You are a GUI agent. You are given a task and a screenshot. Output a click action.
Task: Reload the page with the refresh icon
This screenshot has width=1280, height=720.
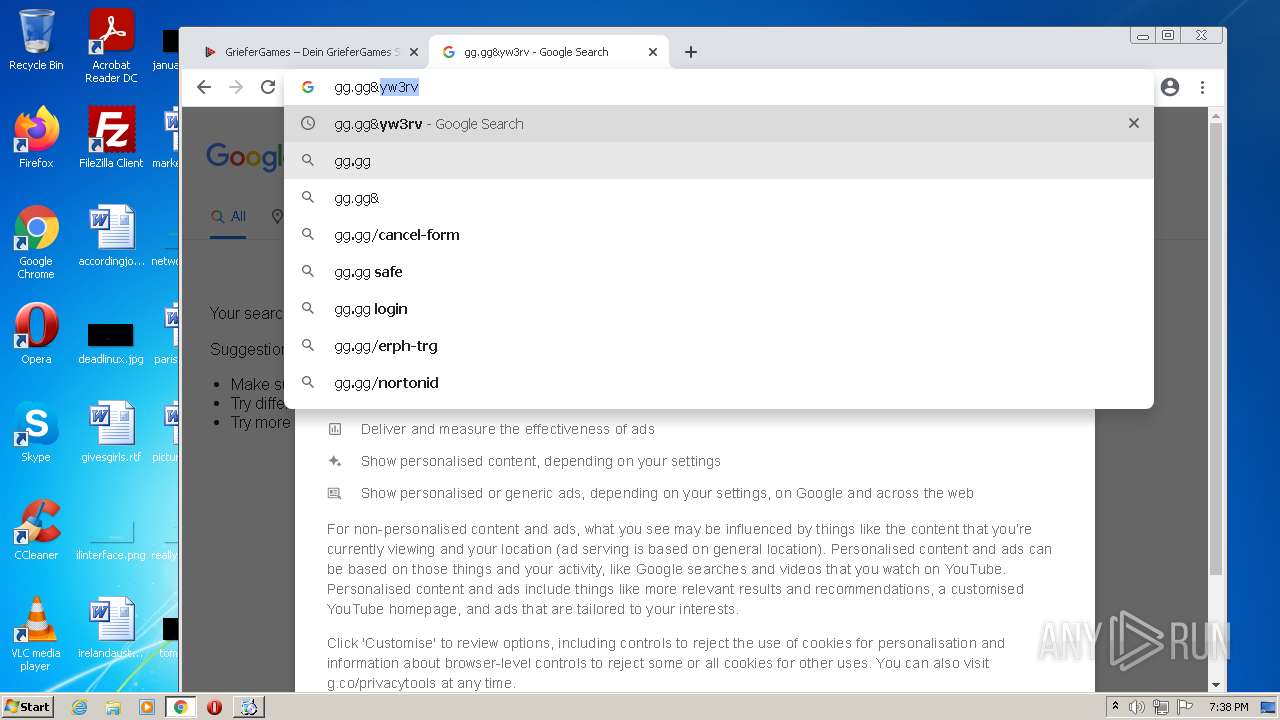(x=268, y=87)
